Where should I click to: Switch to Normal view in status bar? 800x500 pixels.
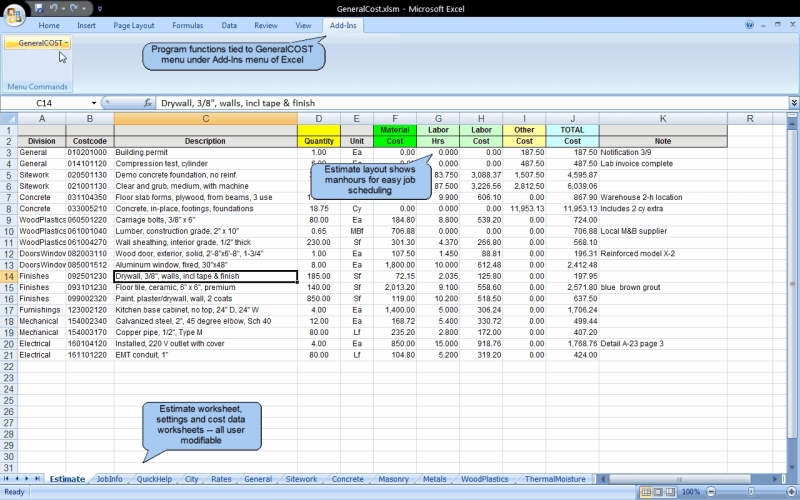(646, 493)
